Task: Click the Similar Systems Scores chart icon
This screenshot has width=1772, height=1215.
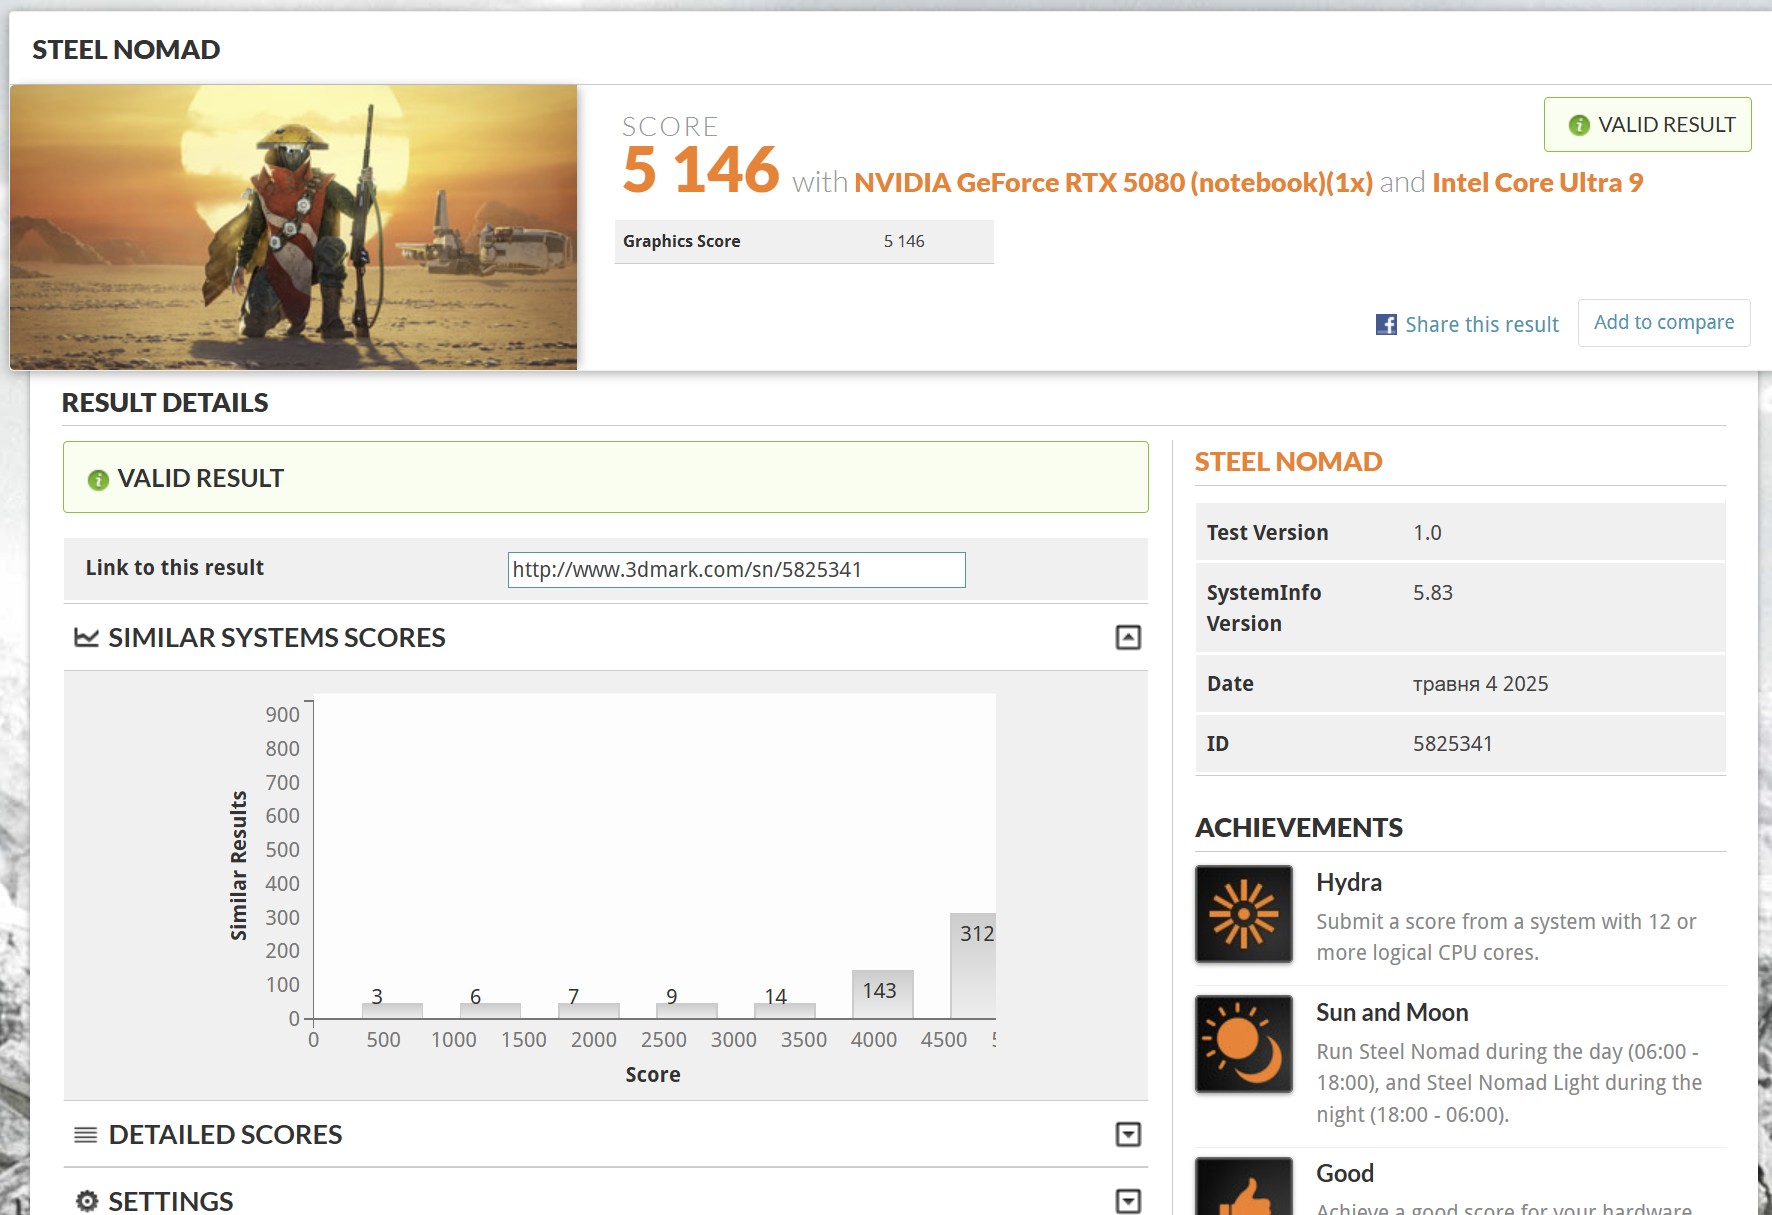Action: coord(87,638)
